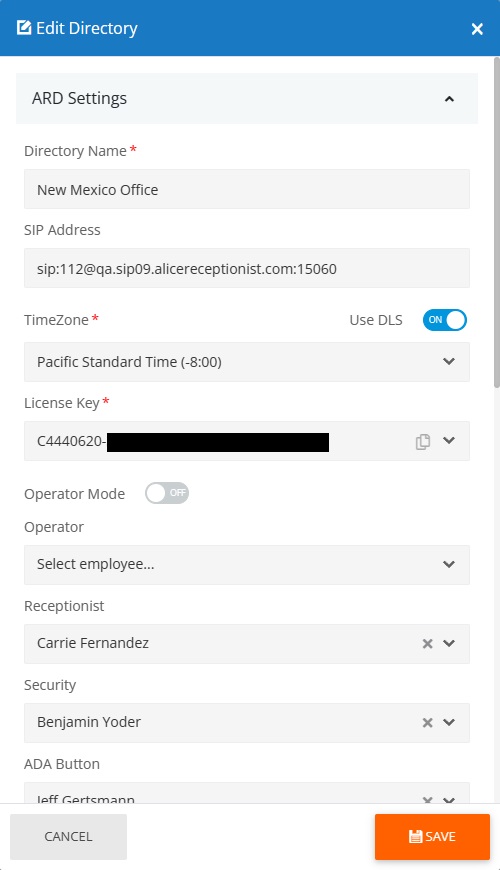Image resolution: width=500 pixels, height=870 pixels.
Task: Click the SIP Address field
Action: pos(247,268)
